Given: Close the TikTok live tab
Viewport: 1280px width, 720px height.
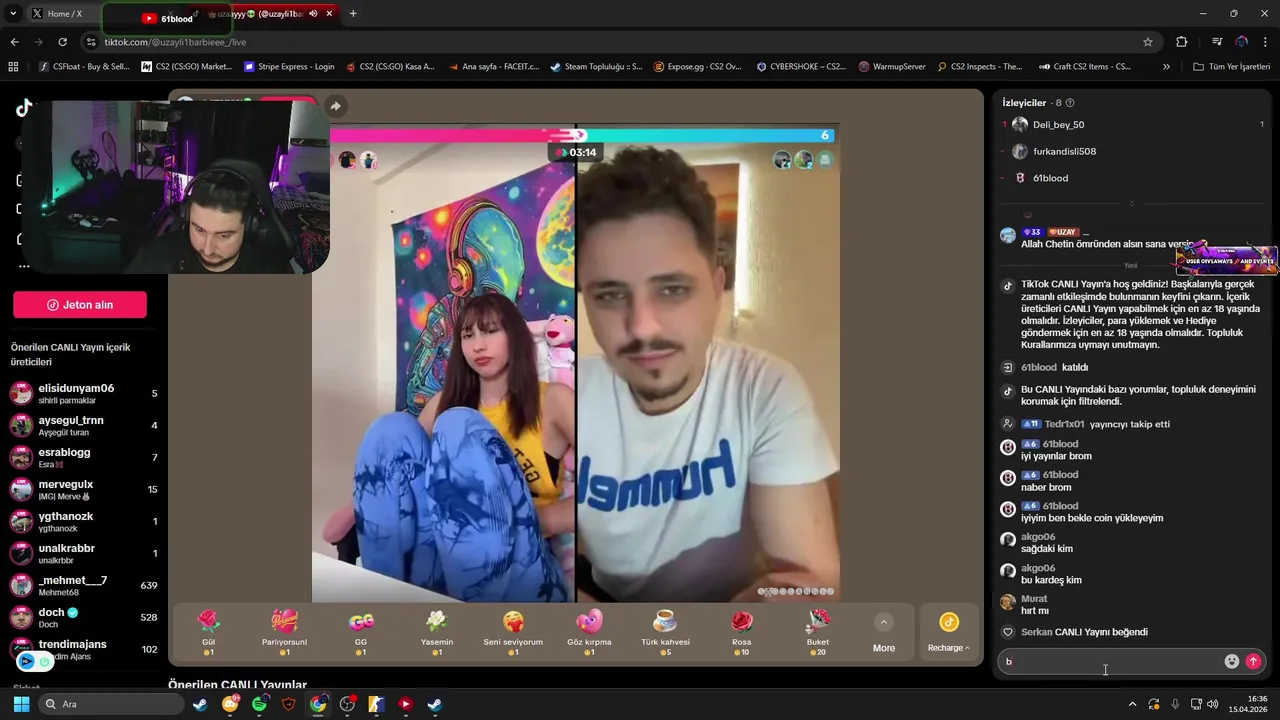Looking at the screenshot, I should (329, 14).
